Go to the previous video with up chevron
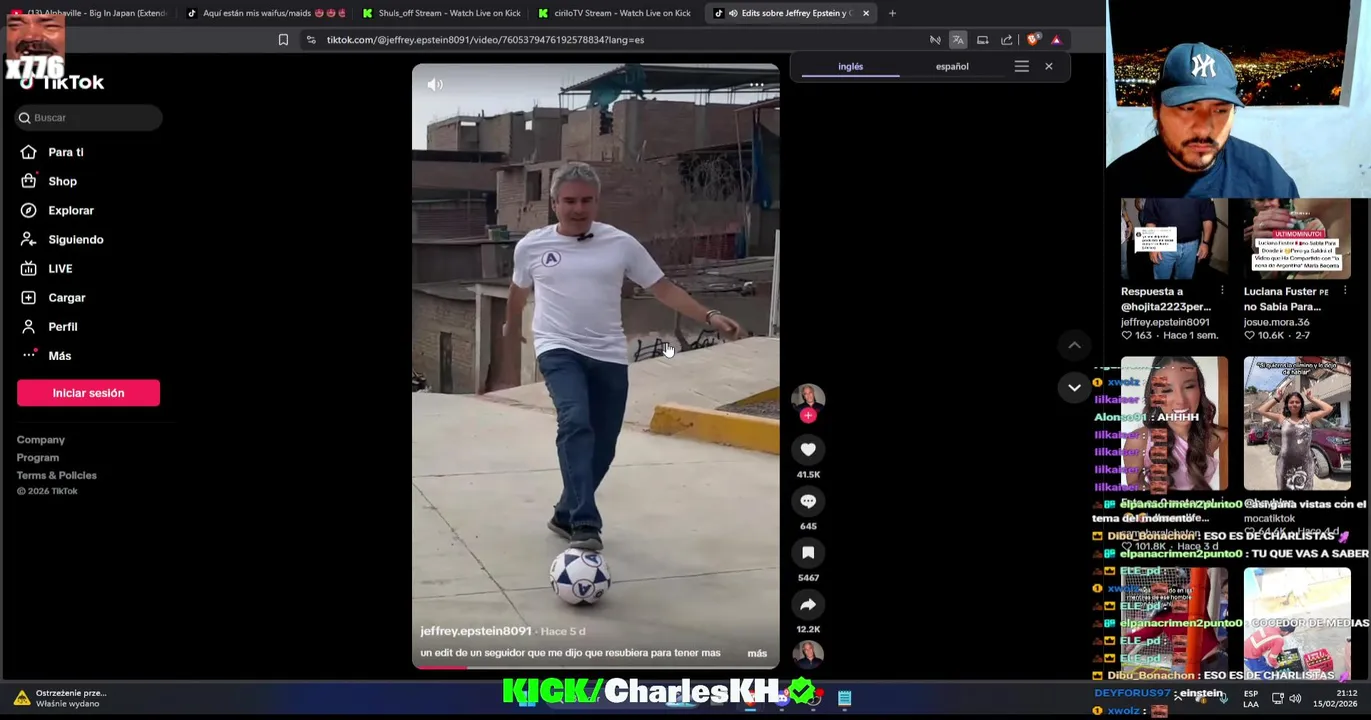The width and height of the screenshot is (1371, 720). (1074, 345)
